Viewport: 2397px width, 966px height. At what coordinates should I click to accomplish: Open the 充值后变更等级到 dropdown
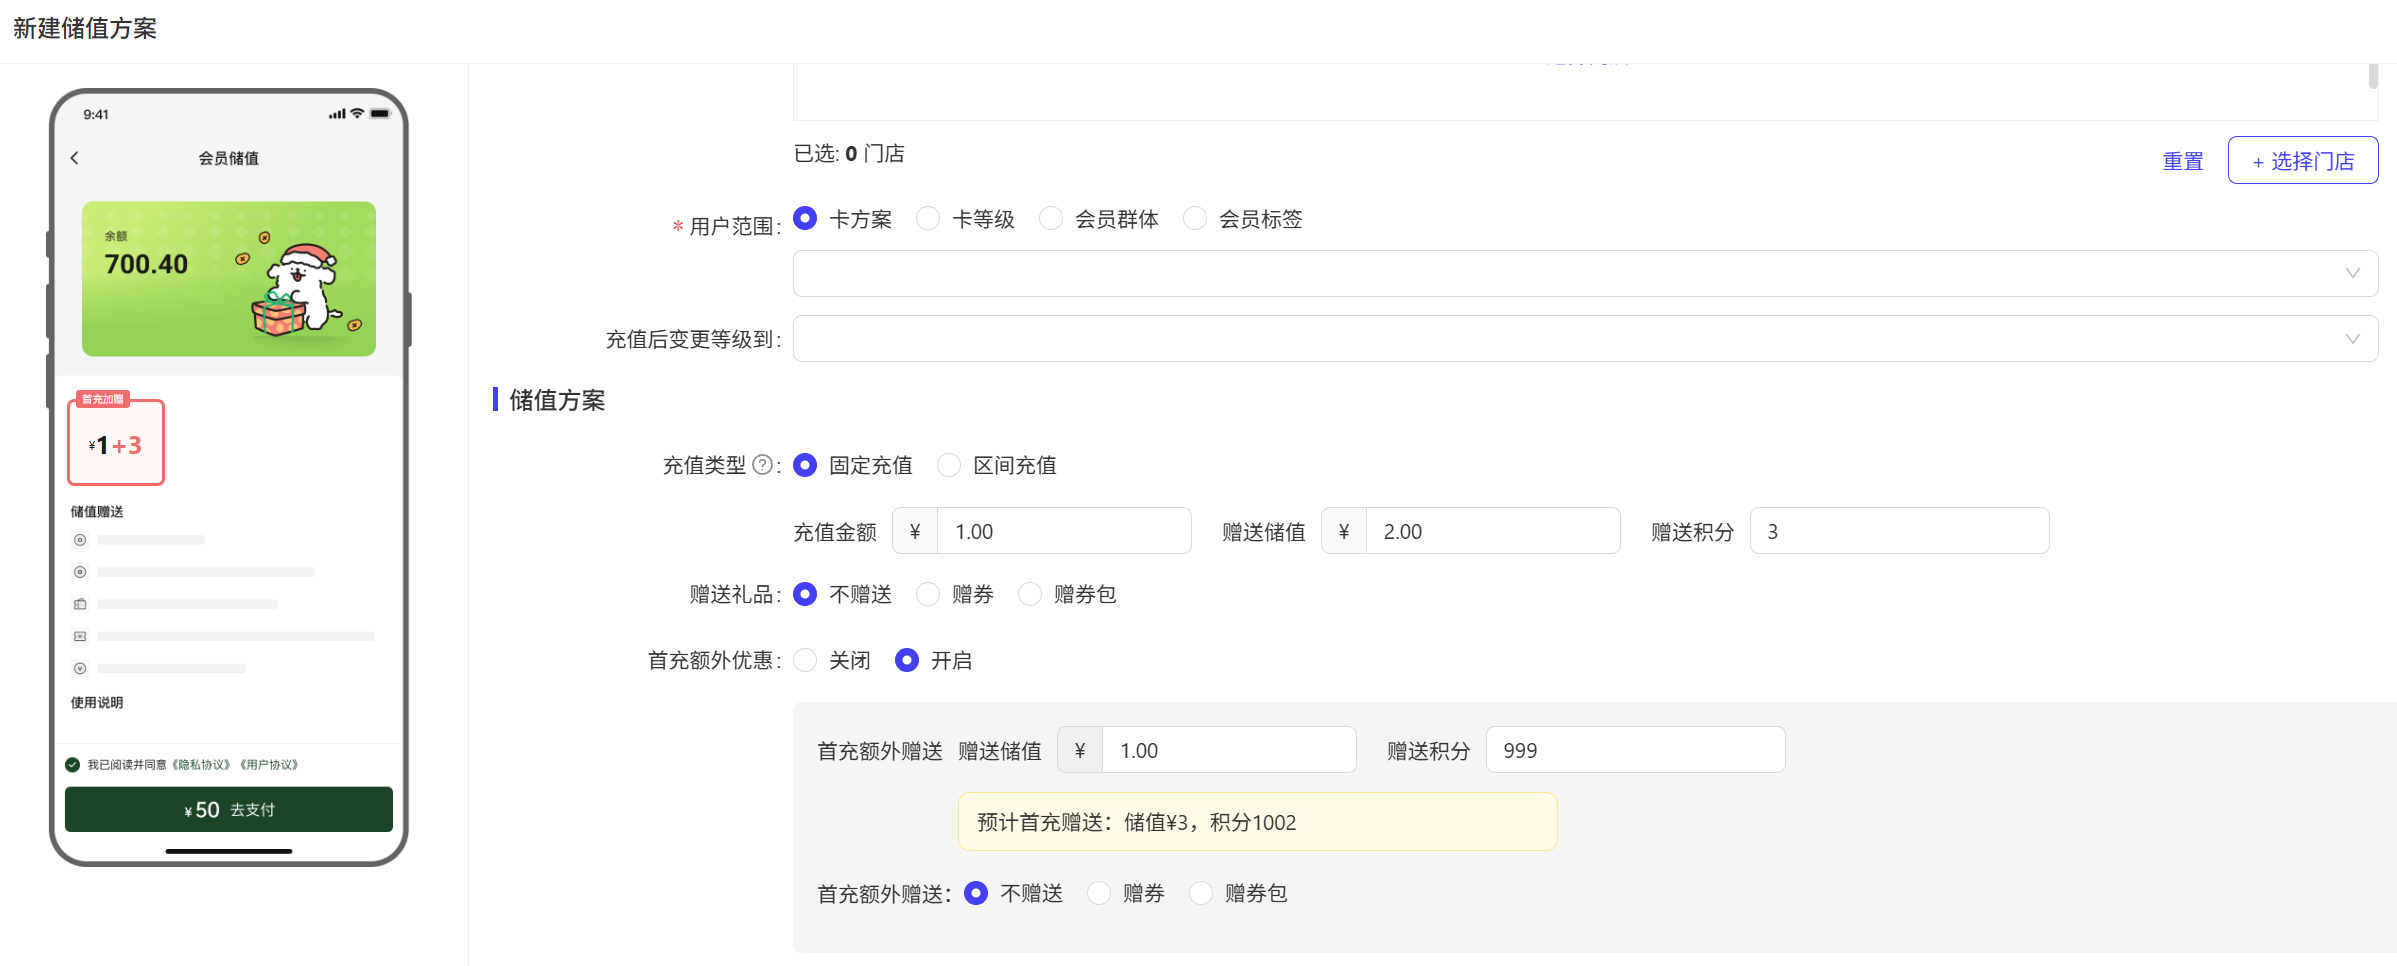[1585, 339]
